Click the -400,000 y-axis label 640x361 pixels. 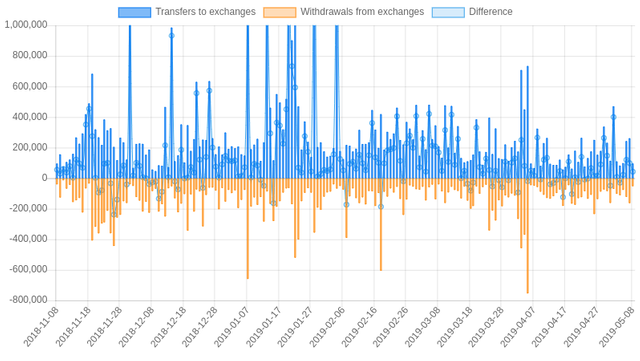(x=29, y=239)
